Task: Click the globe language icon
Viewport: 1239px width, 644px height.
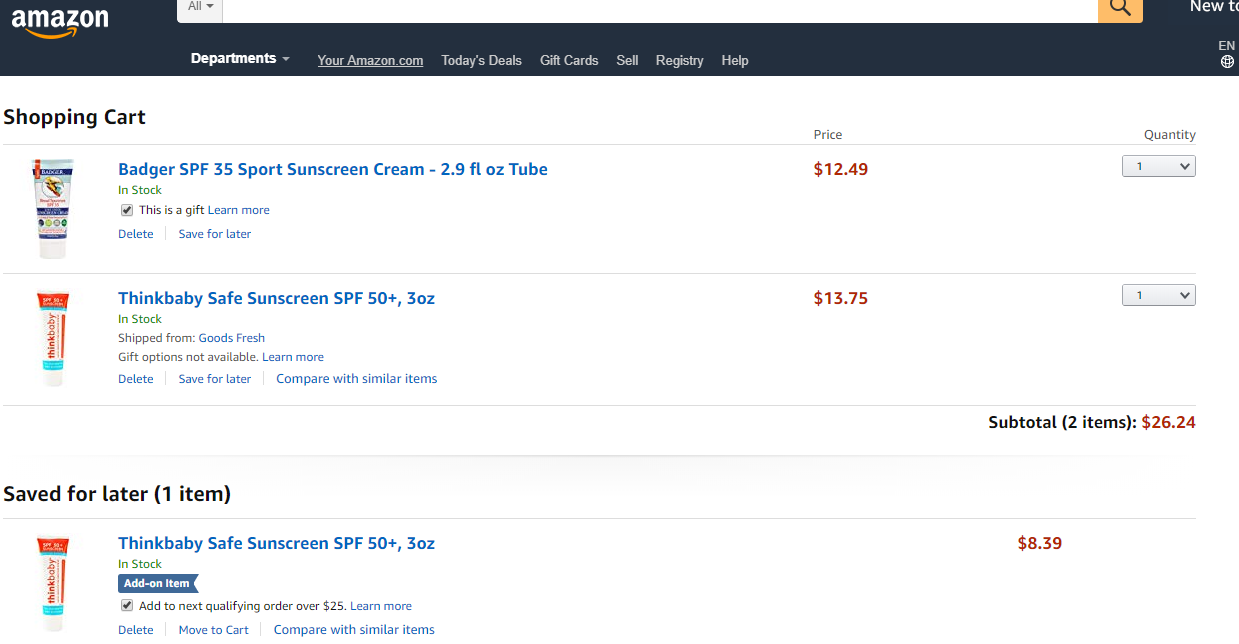Action: point(1227,62)
